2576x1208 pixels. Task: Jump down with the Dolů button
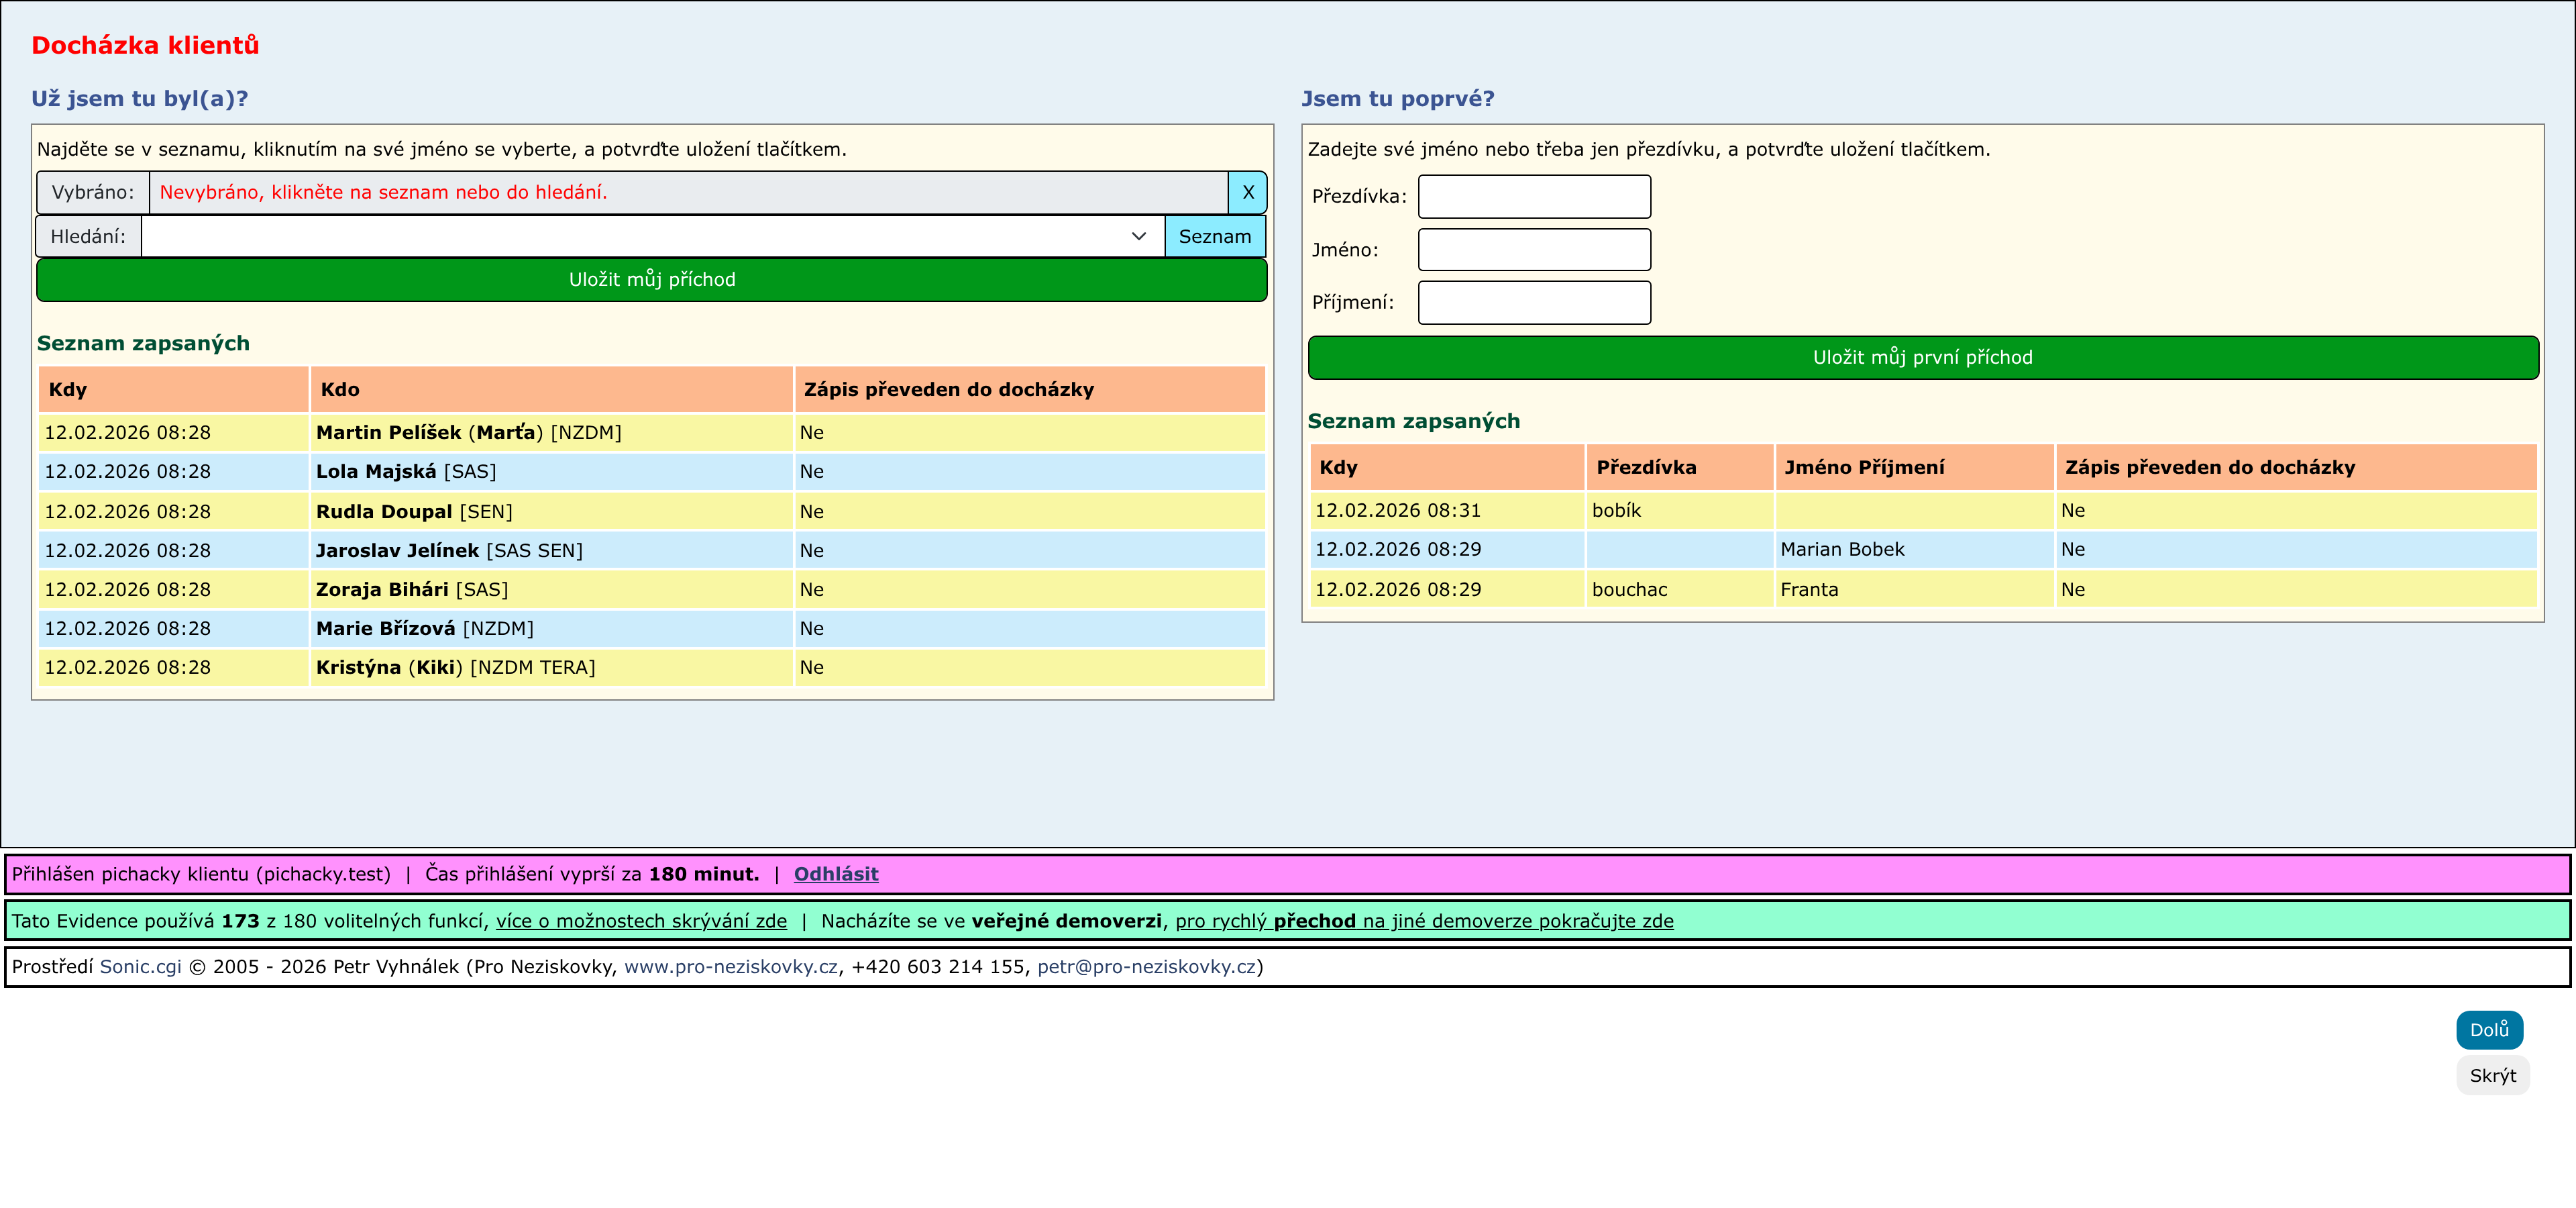tap(2488, 1029)
